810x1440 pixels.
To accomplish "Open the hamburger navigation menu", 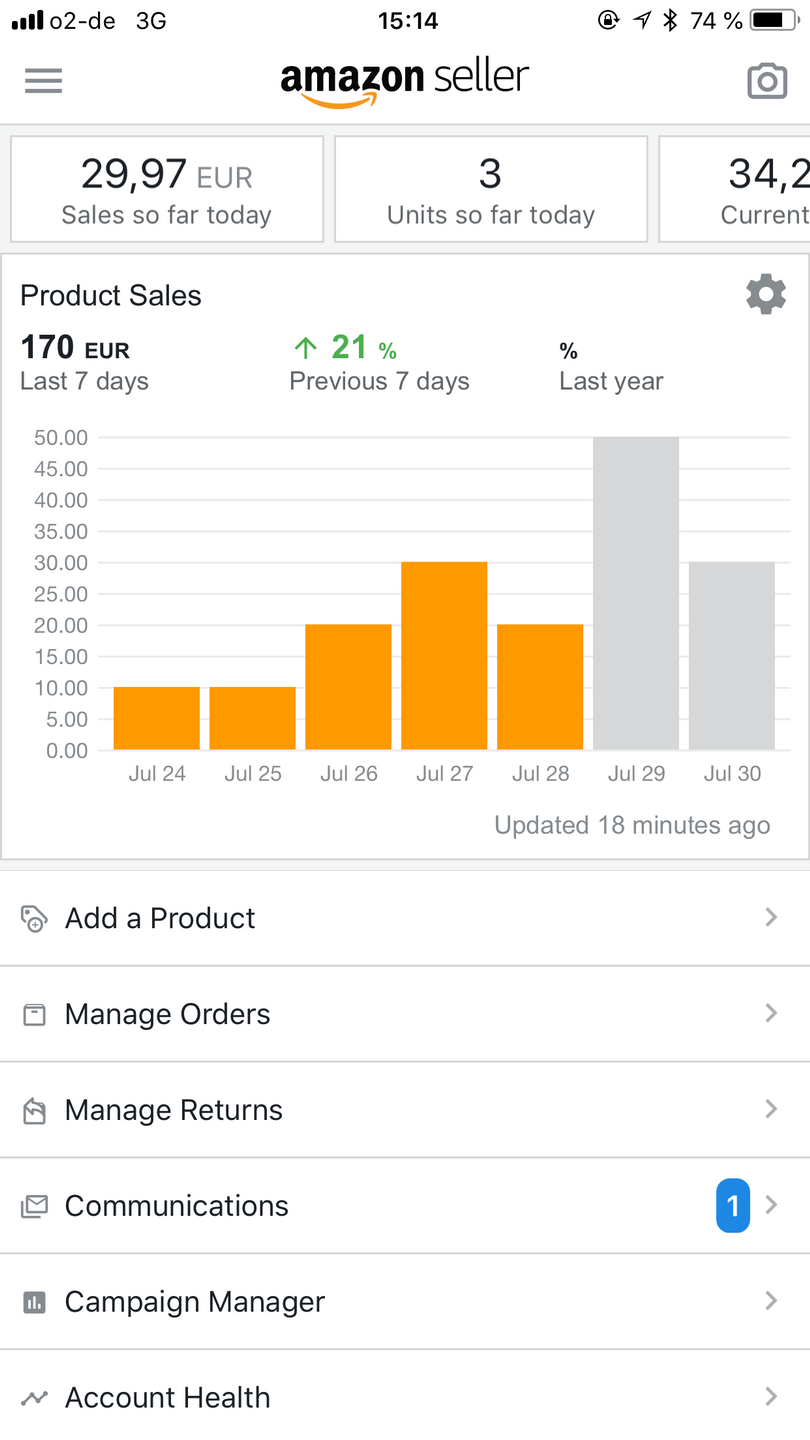I will coord(44,81).
